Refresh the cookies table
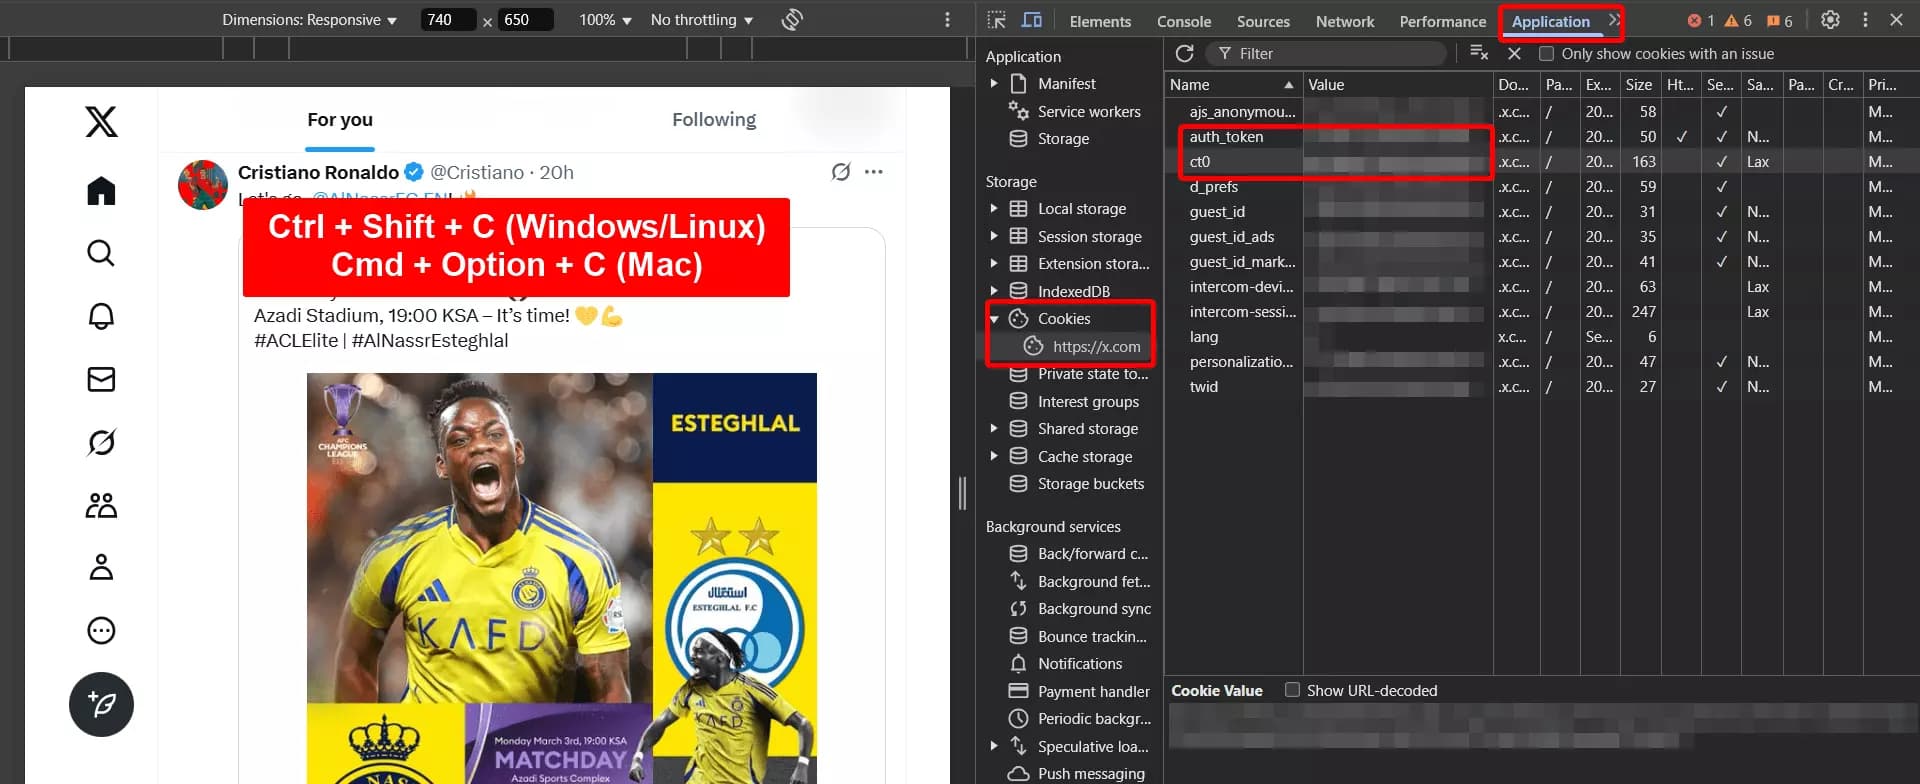The image size is (1920, 784). [x=1185, y=53]
